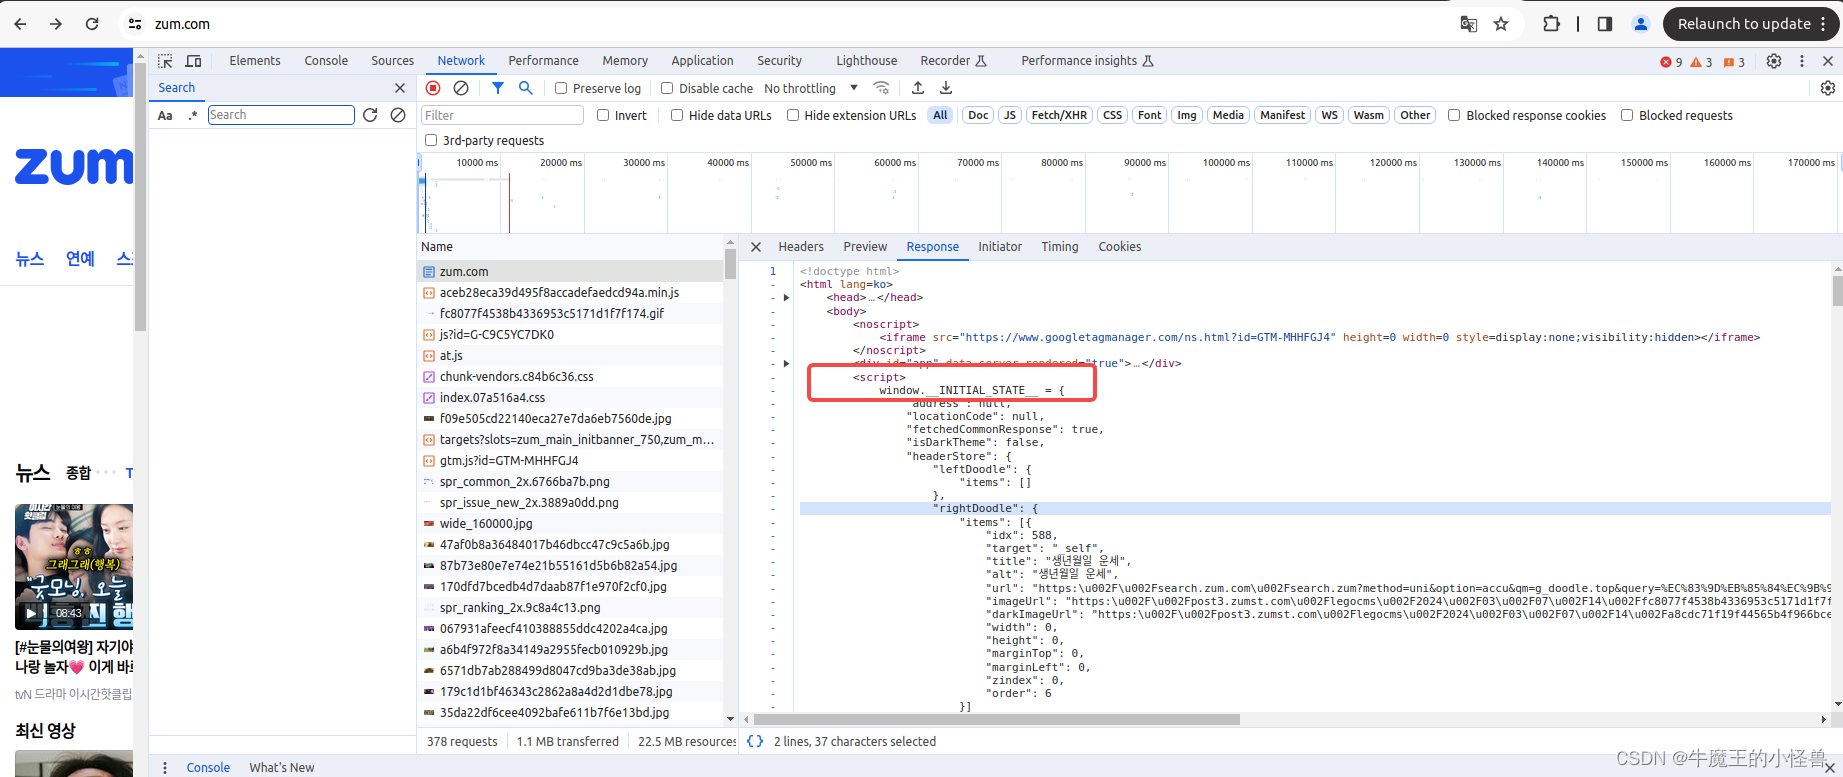Tick the 3rd-party requests checkbox
Viewport: 1843px width, 777px height.
pos(431,140)
